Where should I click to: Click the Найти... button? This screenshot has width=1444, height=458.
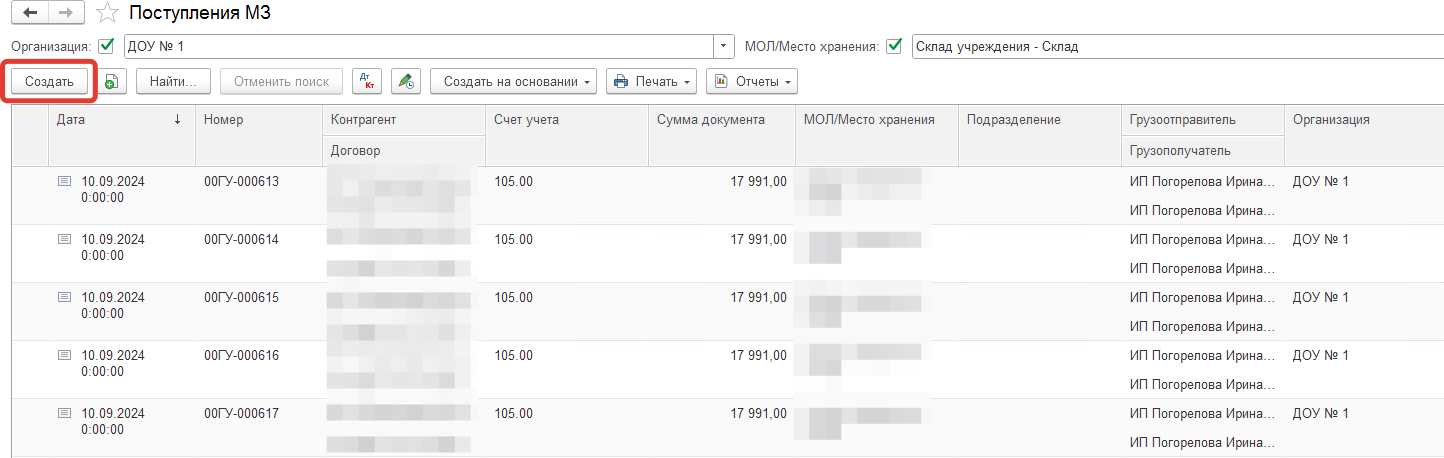[173, 82]
